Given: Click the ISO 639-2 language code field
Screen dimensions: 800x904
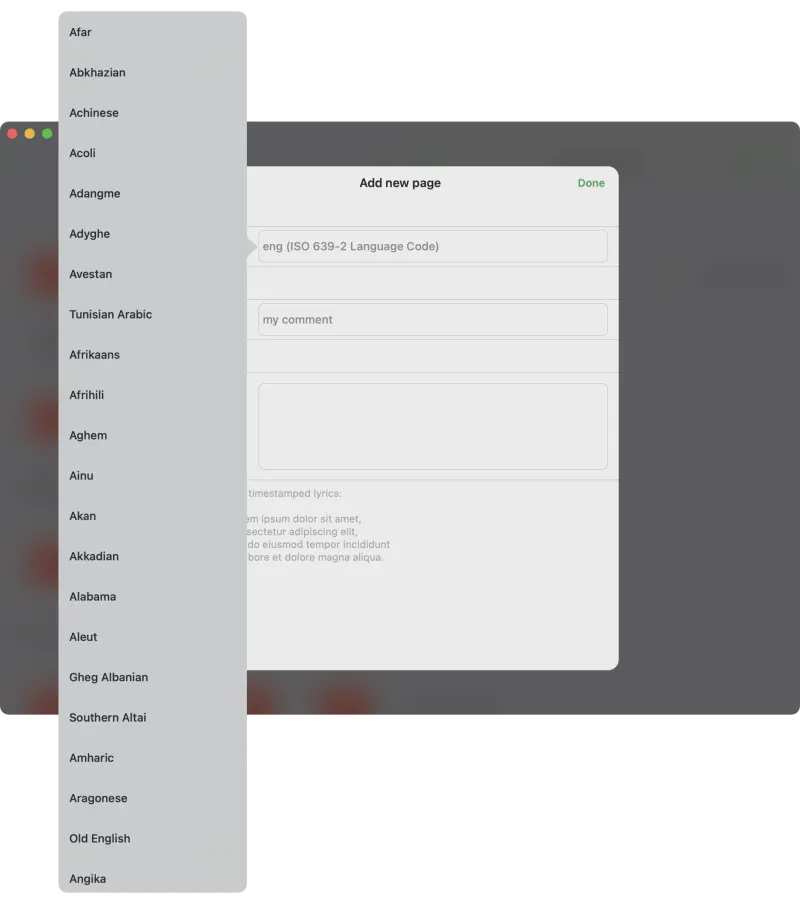Looking at the screenshot, I should coord(432,247).
